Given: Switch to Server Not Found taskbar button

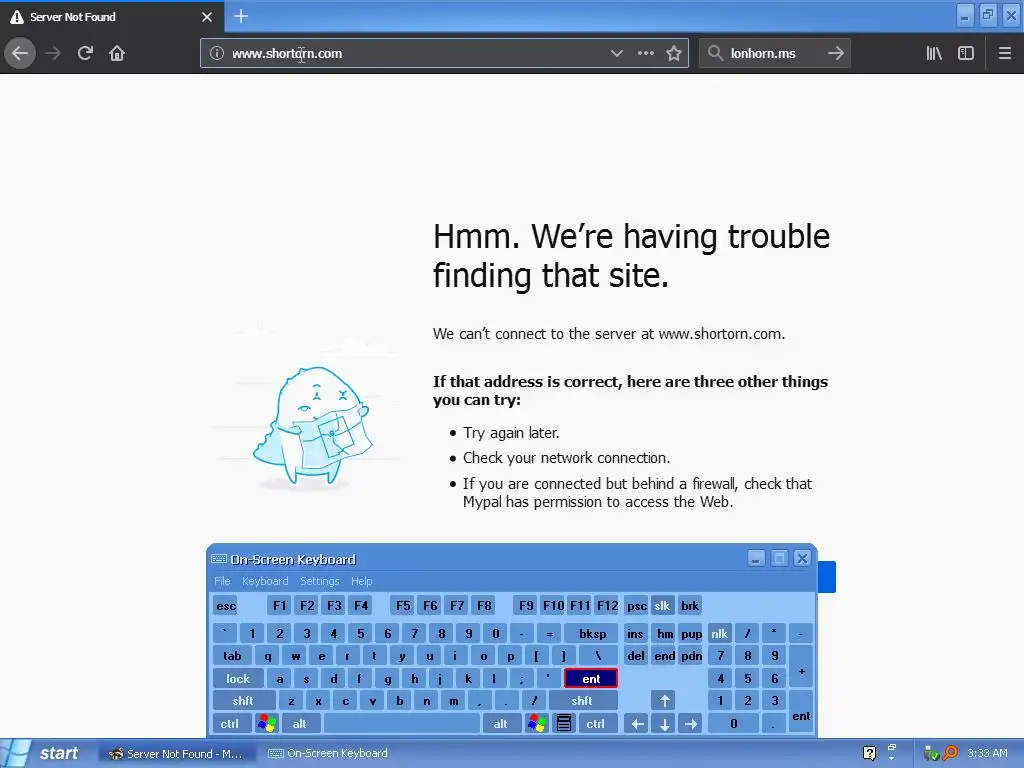Looking at the screenshot, I should point(176,754).
